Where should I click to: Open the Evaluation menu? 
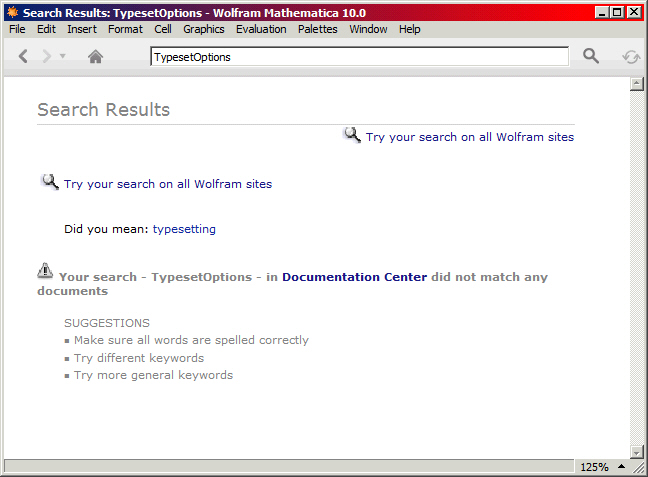point(261,29)
